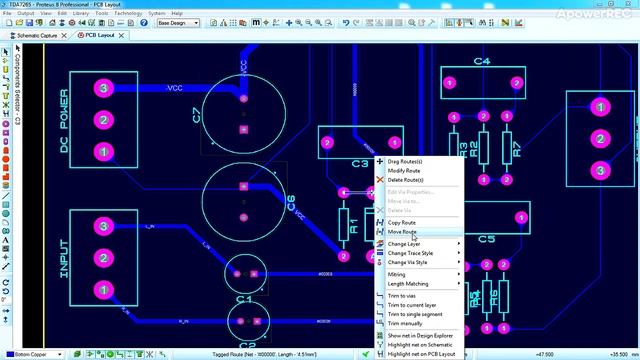Click the Undo arrow icon

346,23
